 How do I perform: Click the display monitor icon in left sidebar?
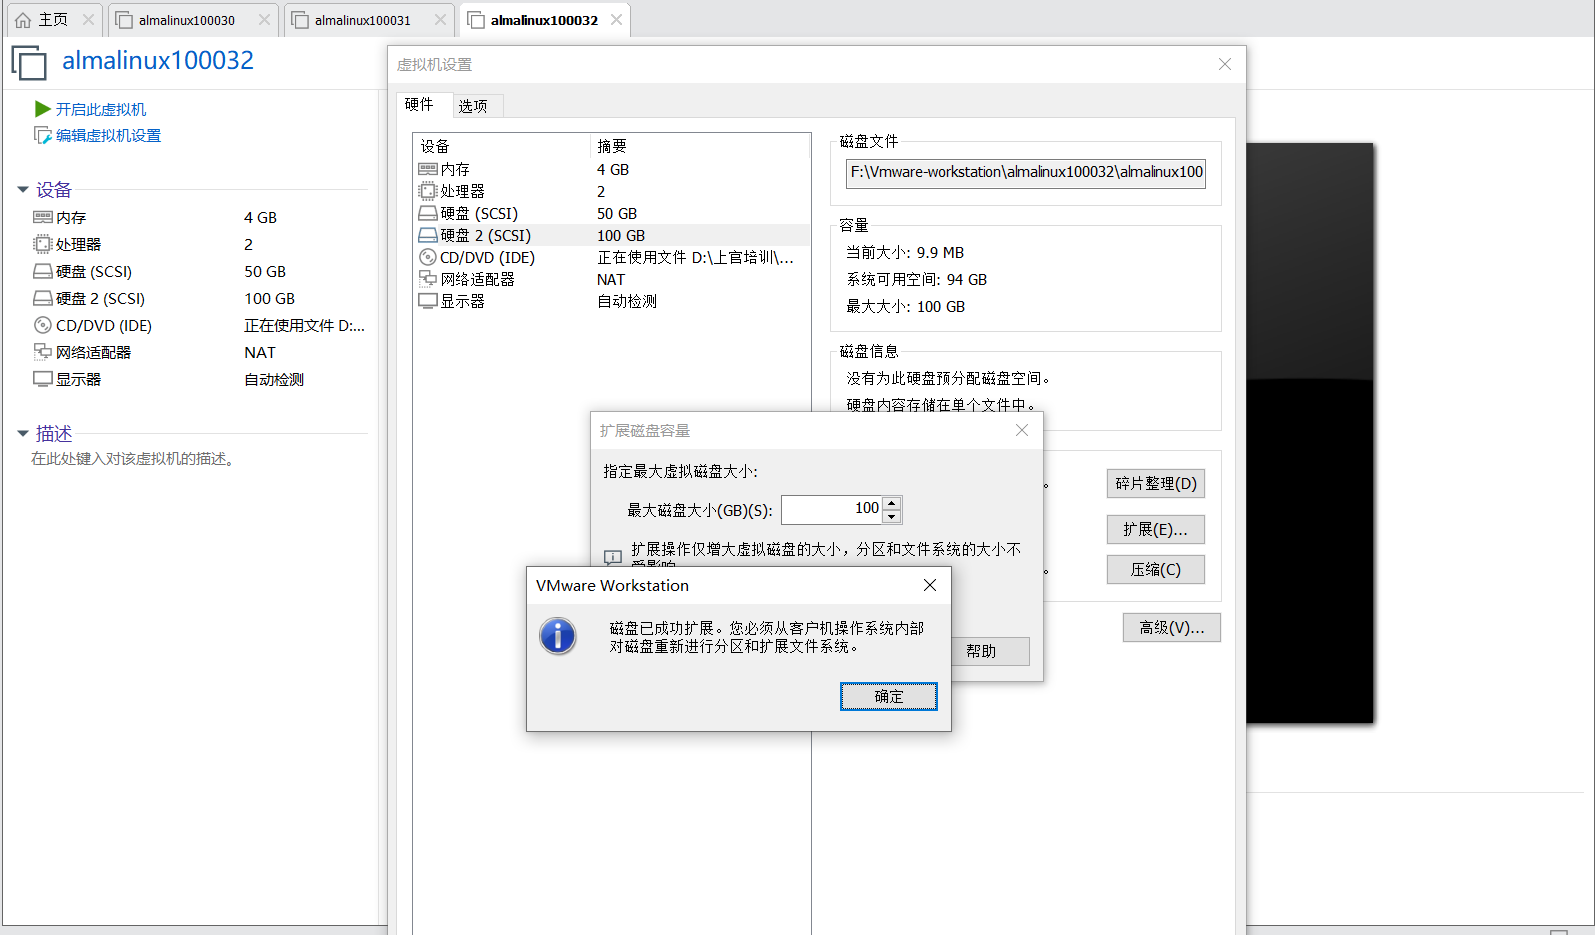(x=43, y=379)
